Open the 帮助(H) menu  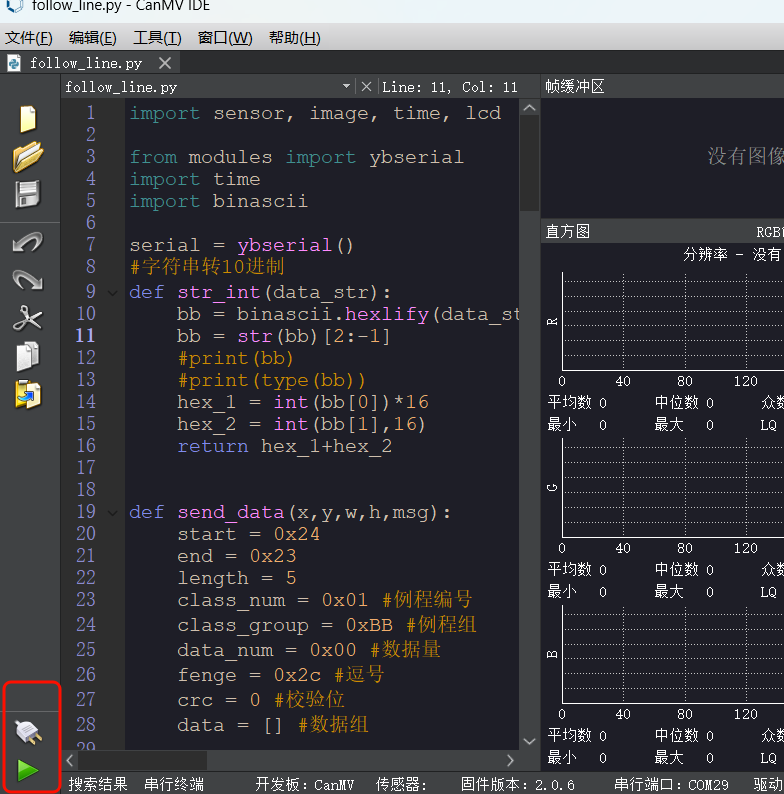point(294,38)
